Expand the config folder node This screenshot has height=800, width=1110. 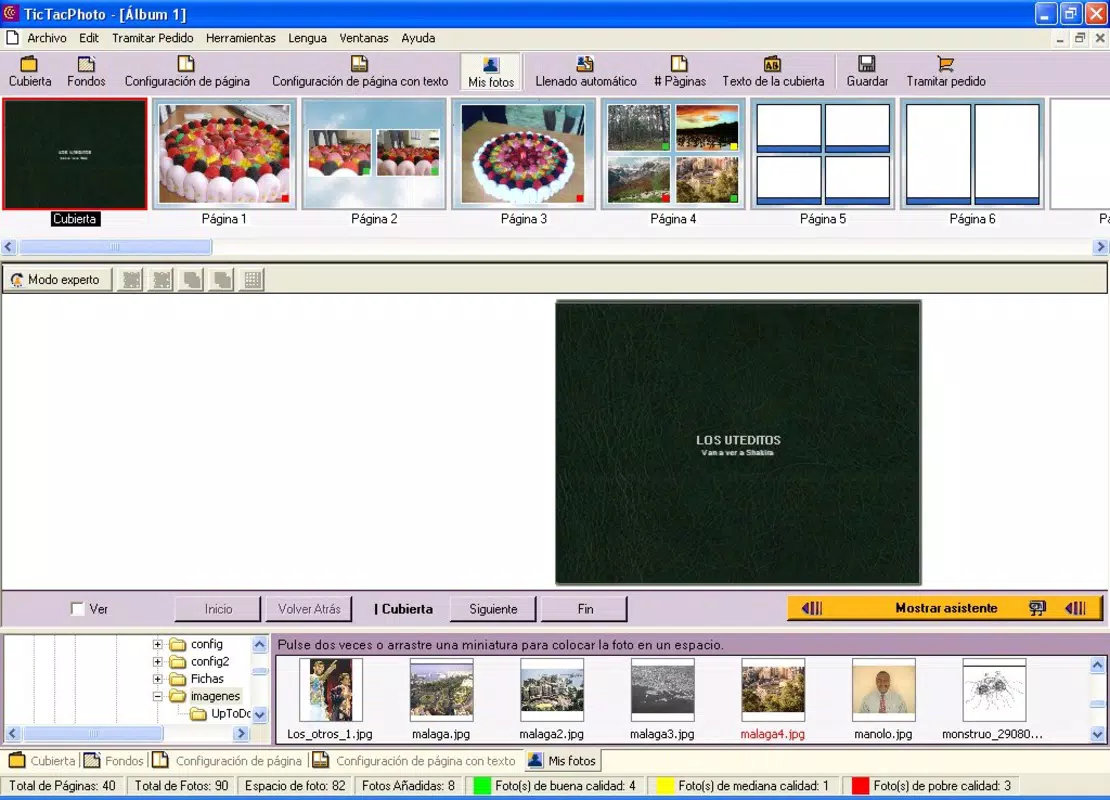tap(158, 644)
